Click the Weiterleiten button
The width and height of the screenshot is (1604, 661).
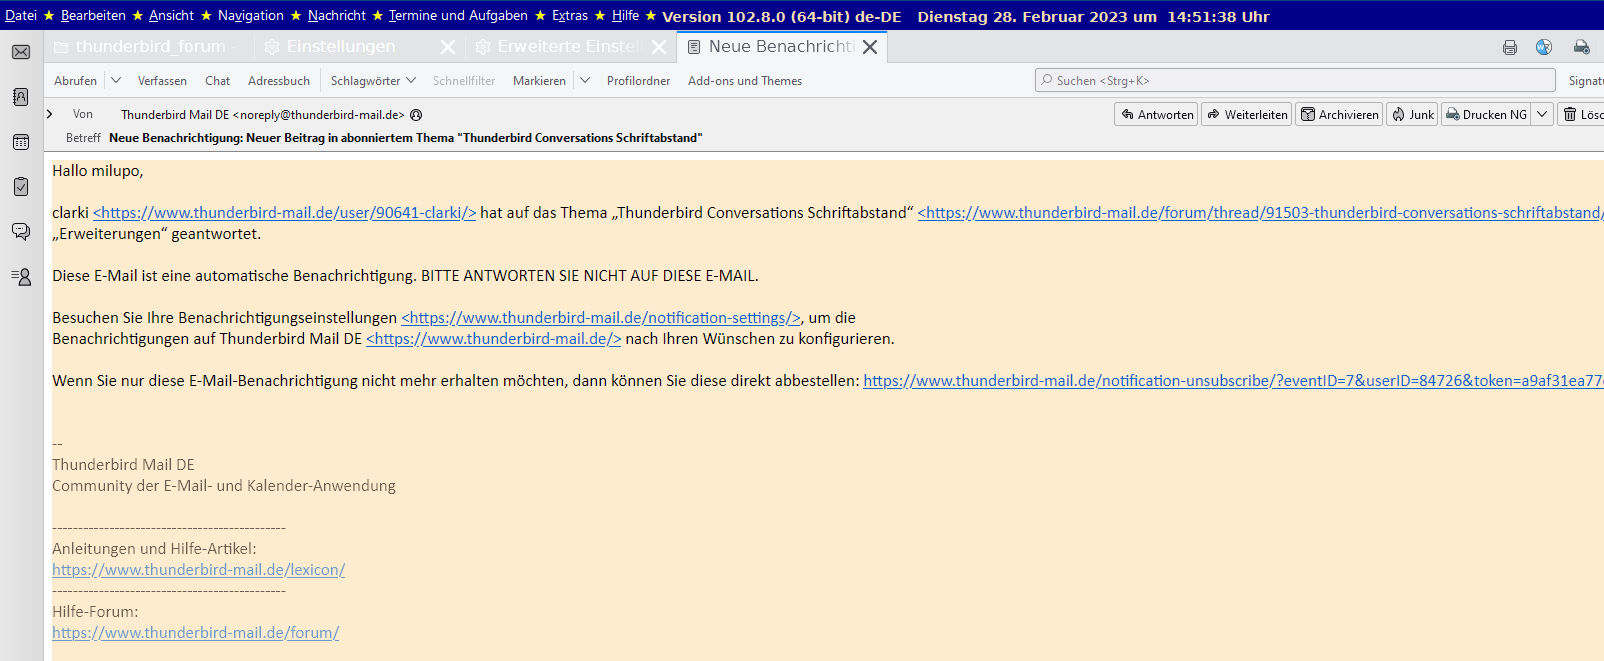pyautogui.click(x=1246, y=114)
